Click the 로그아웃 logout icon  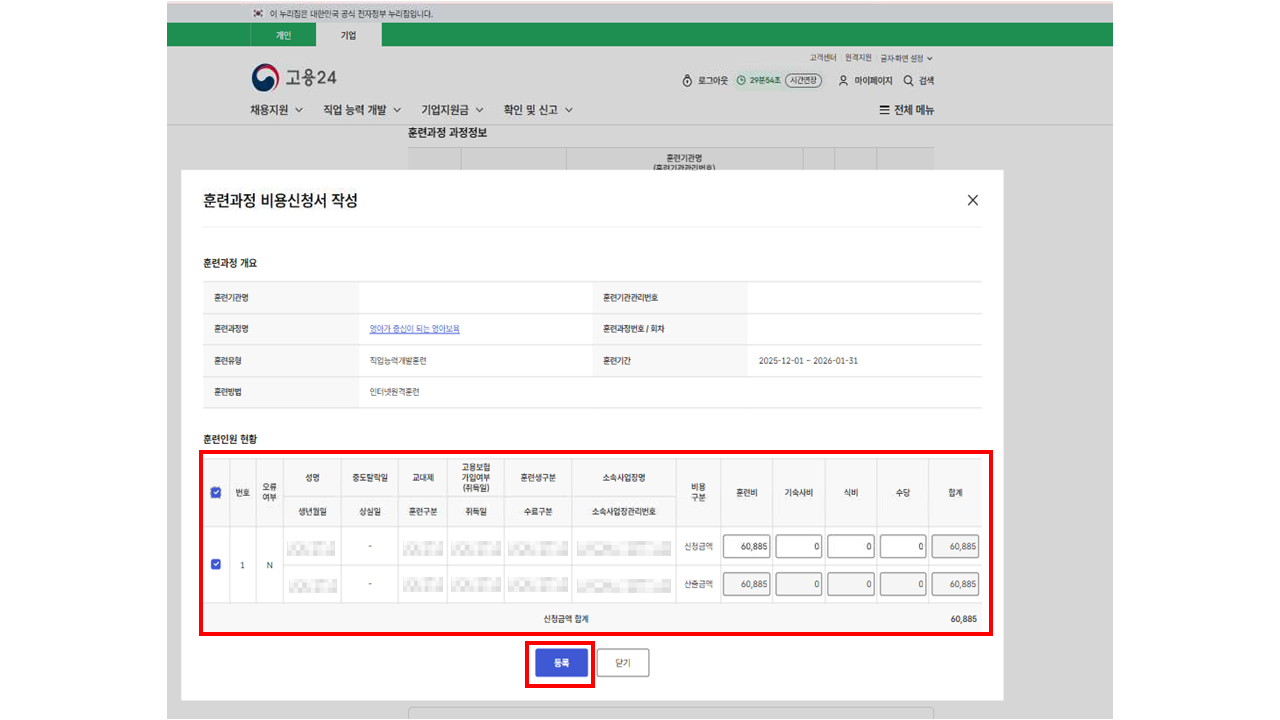(x=687, y=81)
